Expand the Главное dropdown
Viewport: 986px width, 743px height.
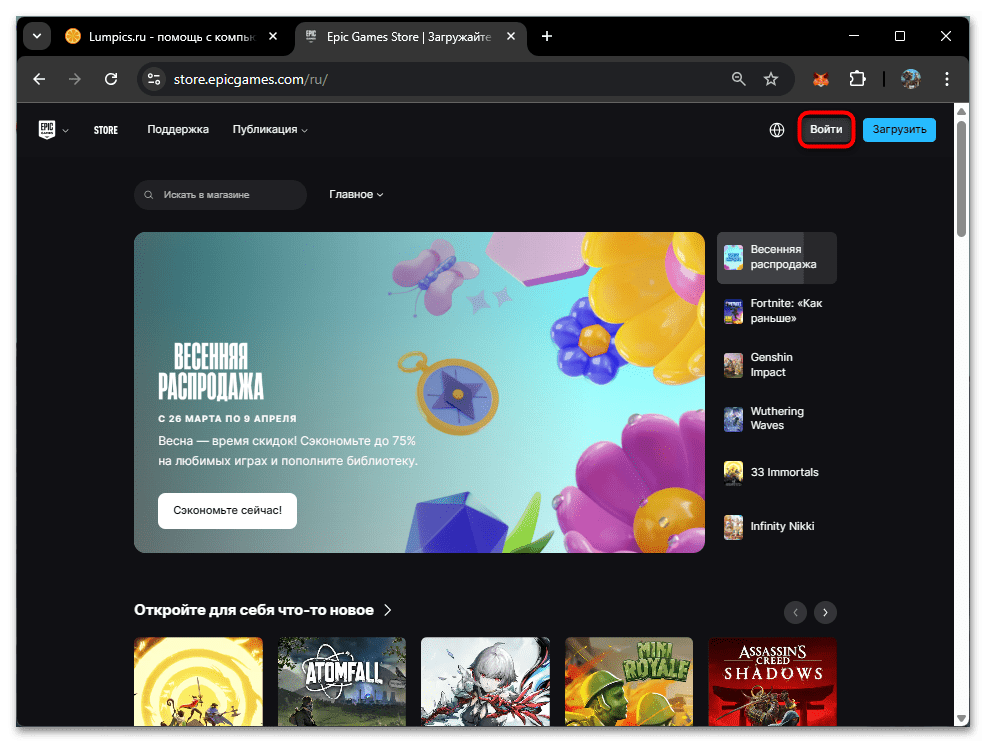click(x=356, y=195)
